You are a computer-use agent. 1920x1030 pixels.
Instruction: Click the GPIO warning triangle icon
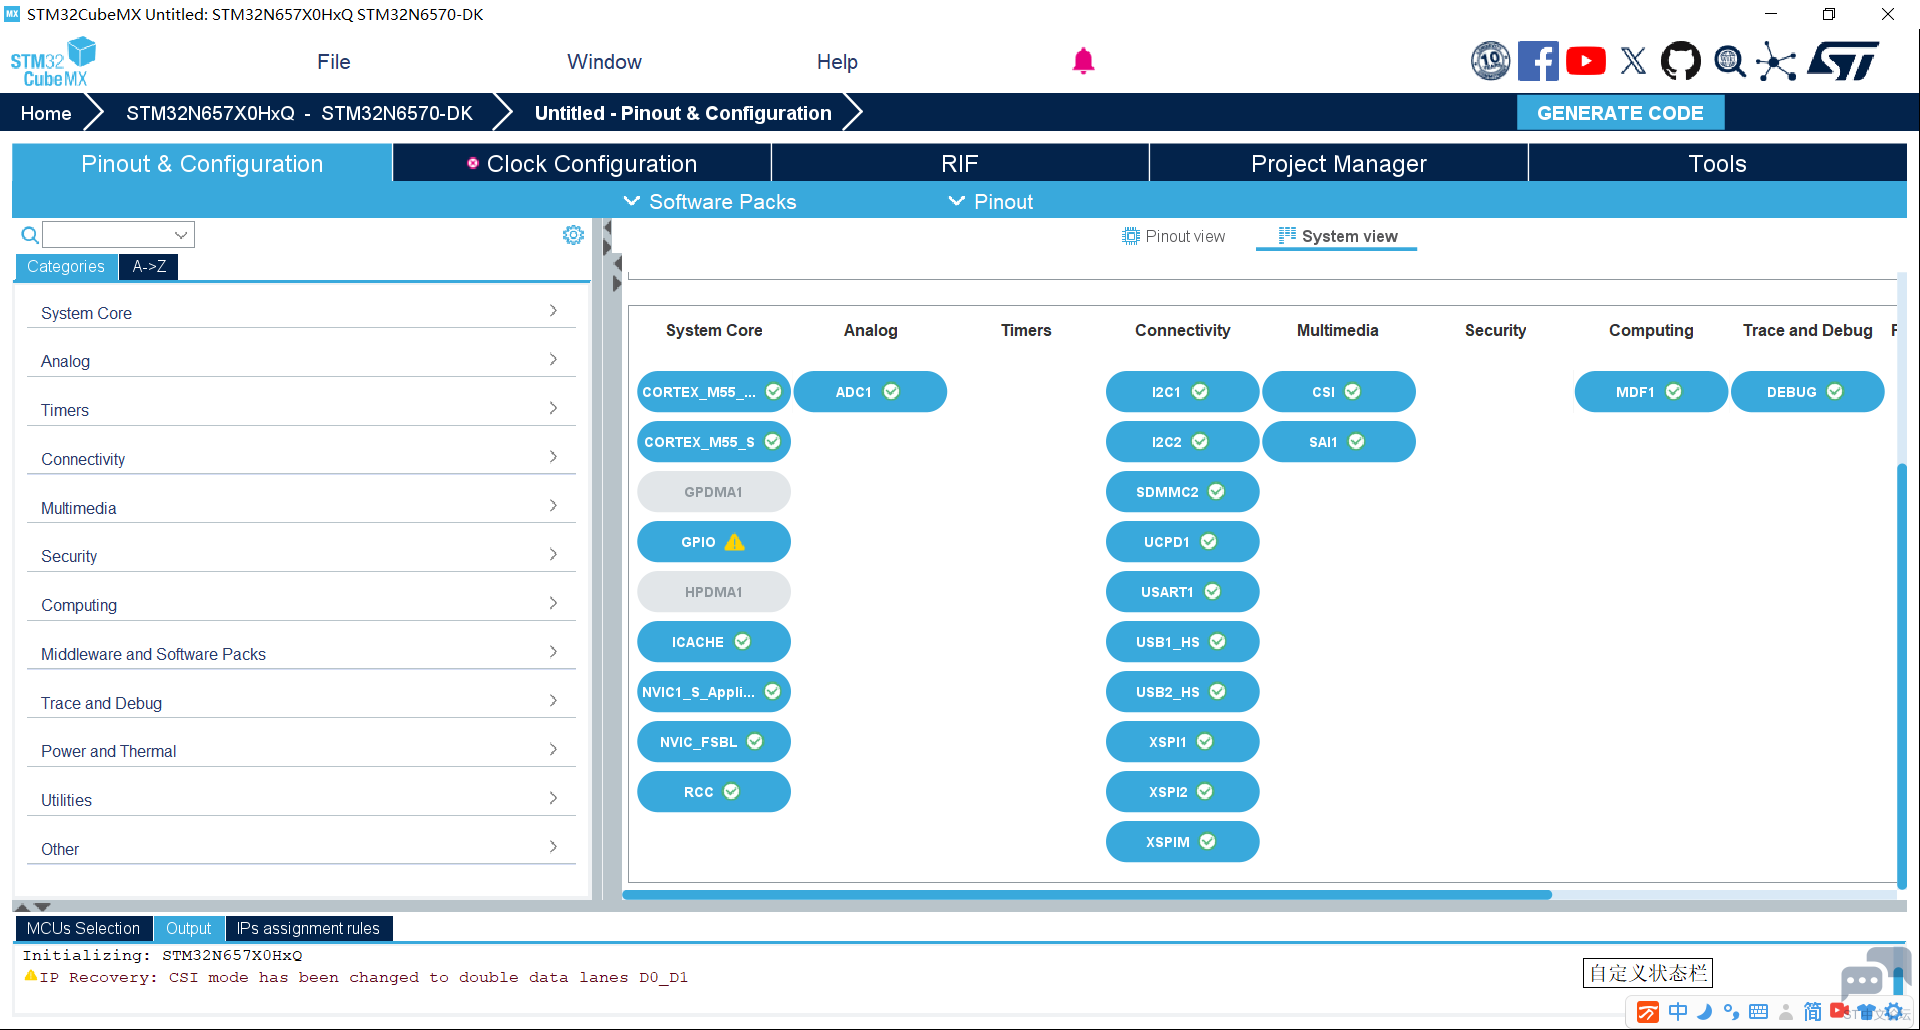click(x=735, y=542)
